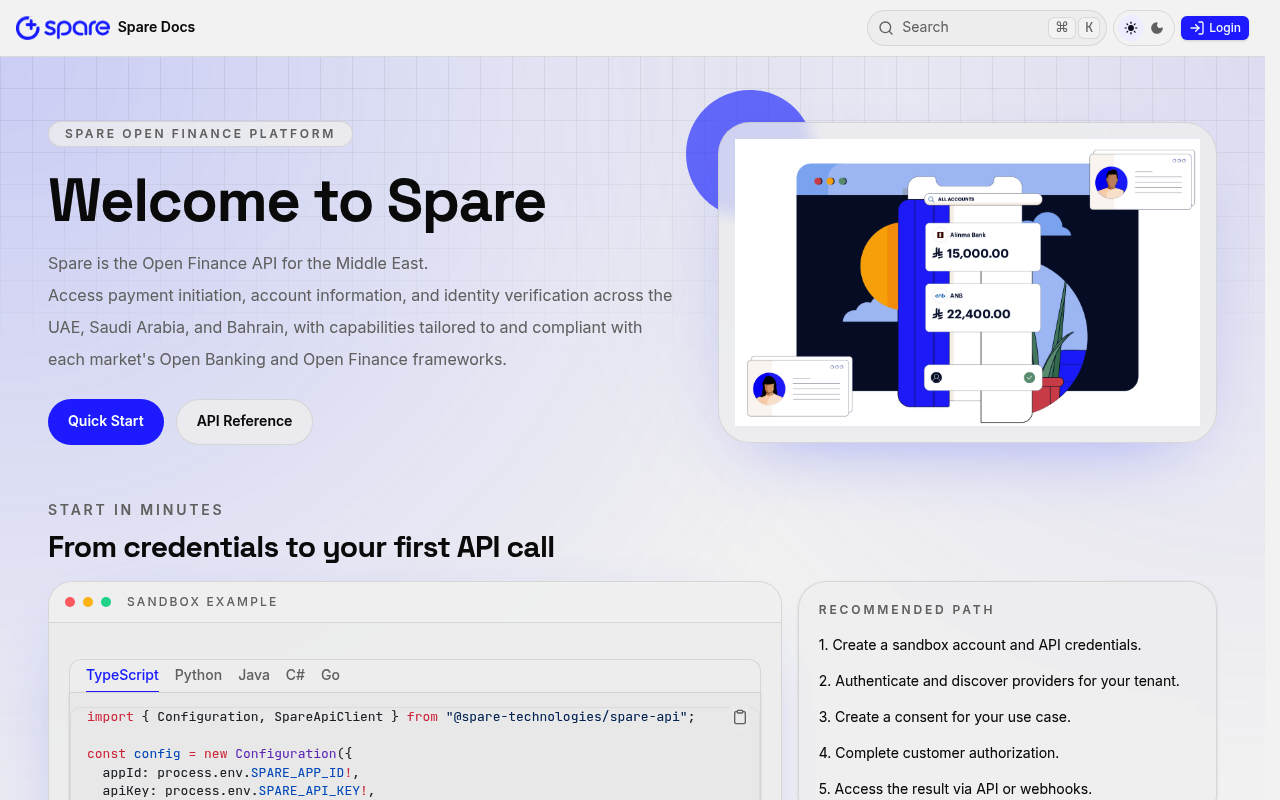Click the Spare Docs title
Screen dimensions: 1280x800
point(156,27)
